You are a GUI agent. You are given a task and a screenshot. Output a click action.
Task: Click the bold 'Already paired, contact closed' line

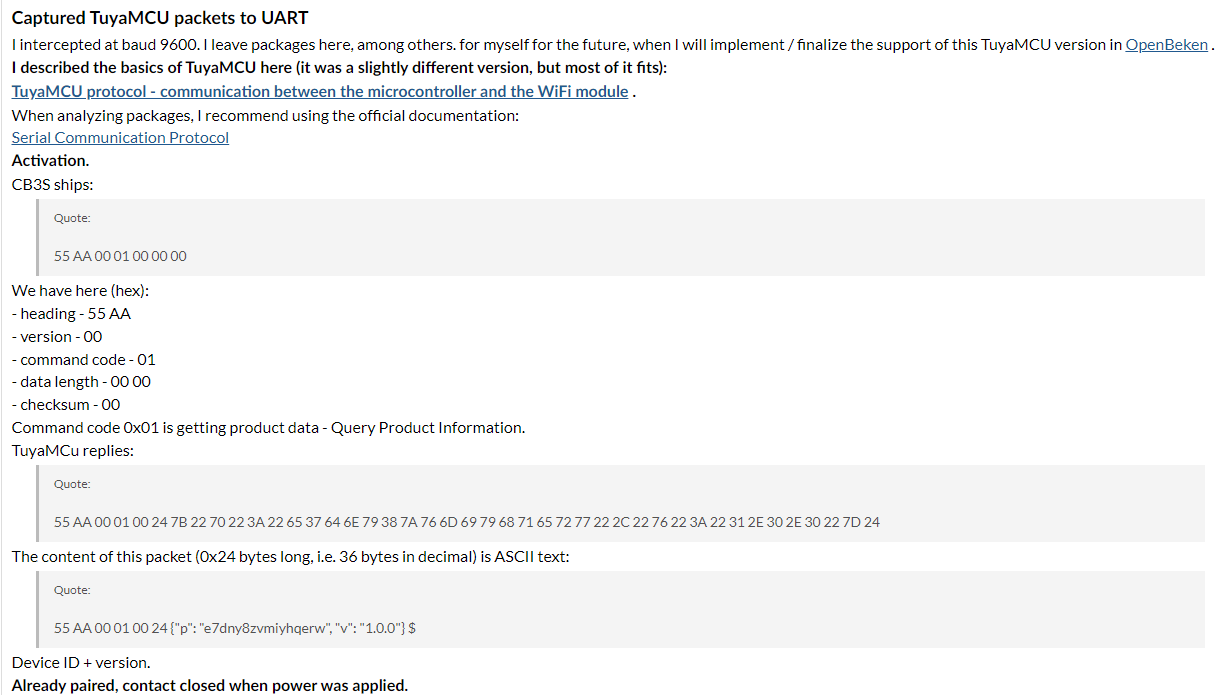210,686
